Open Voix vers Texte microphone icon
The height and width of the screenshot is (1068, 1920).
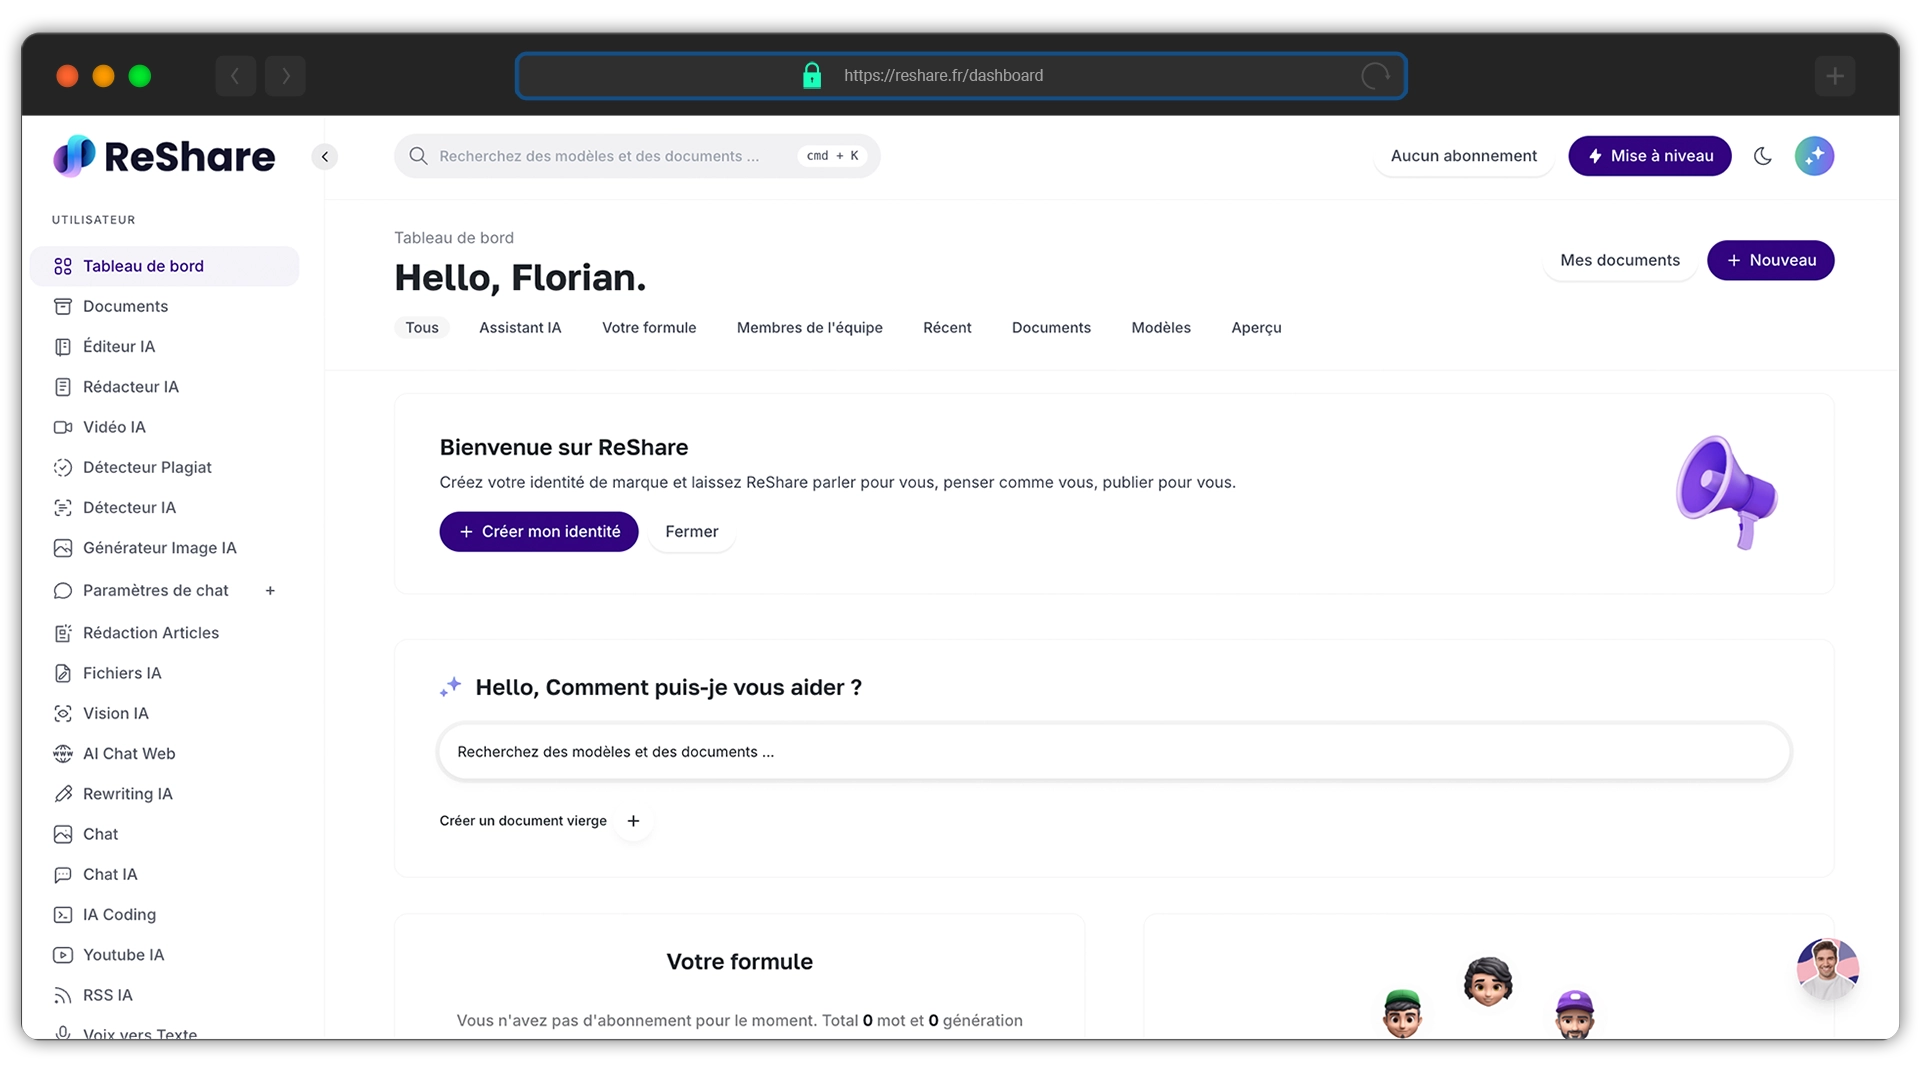coord(63,1032)
